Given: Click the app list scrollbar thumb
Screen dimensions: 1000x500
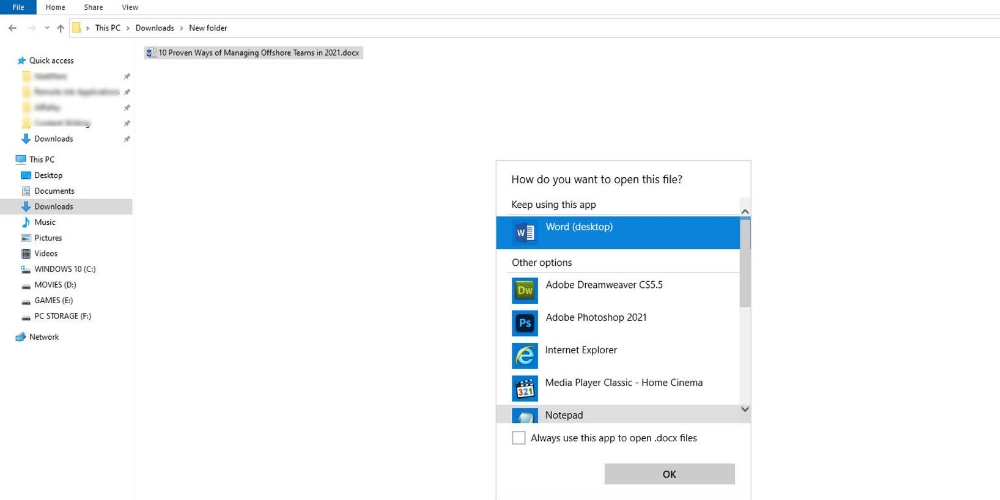Looking at the screenshot, I should (745, 263).
